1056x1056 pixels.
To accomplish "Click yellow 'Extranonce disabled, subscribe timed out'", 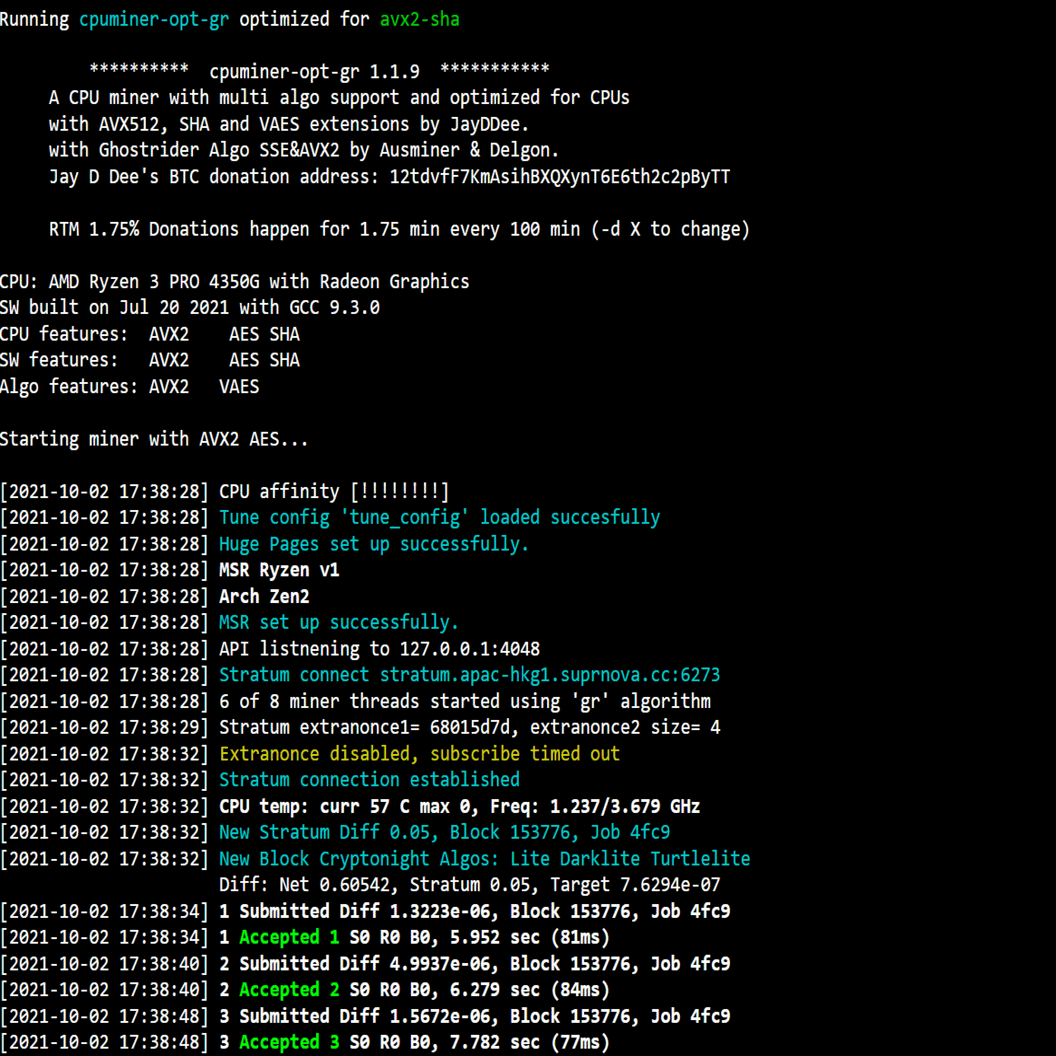I will [419, 754].
